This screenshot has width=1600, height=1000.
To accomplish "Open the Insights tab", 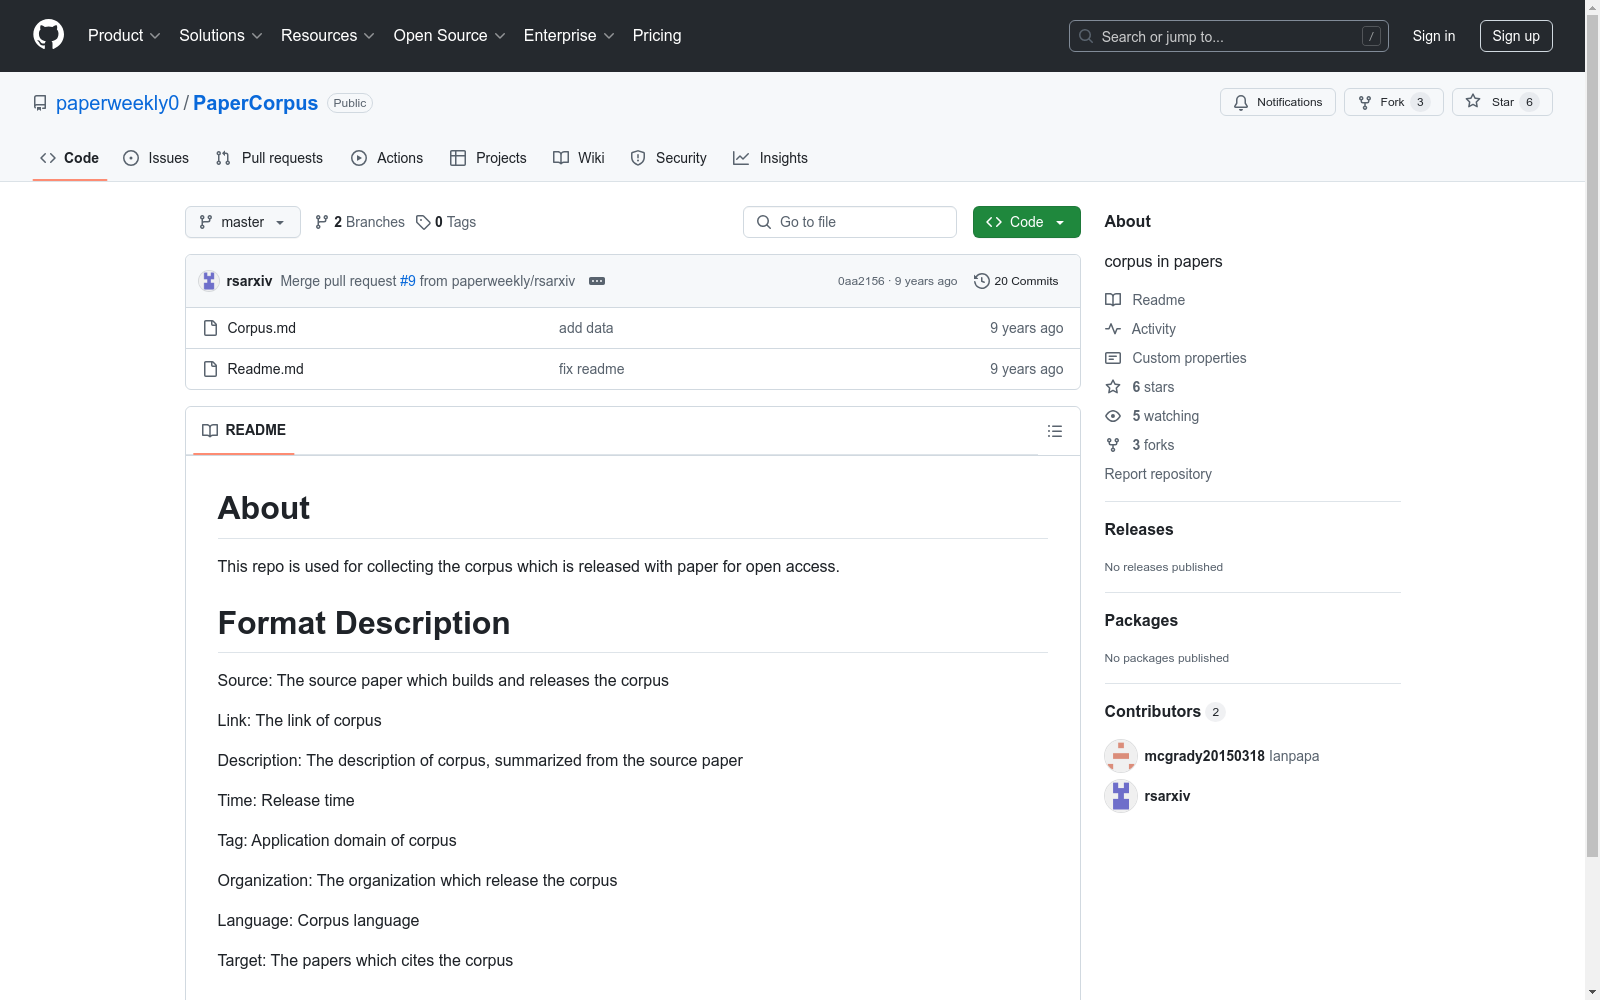I will point(770,158).
